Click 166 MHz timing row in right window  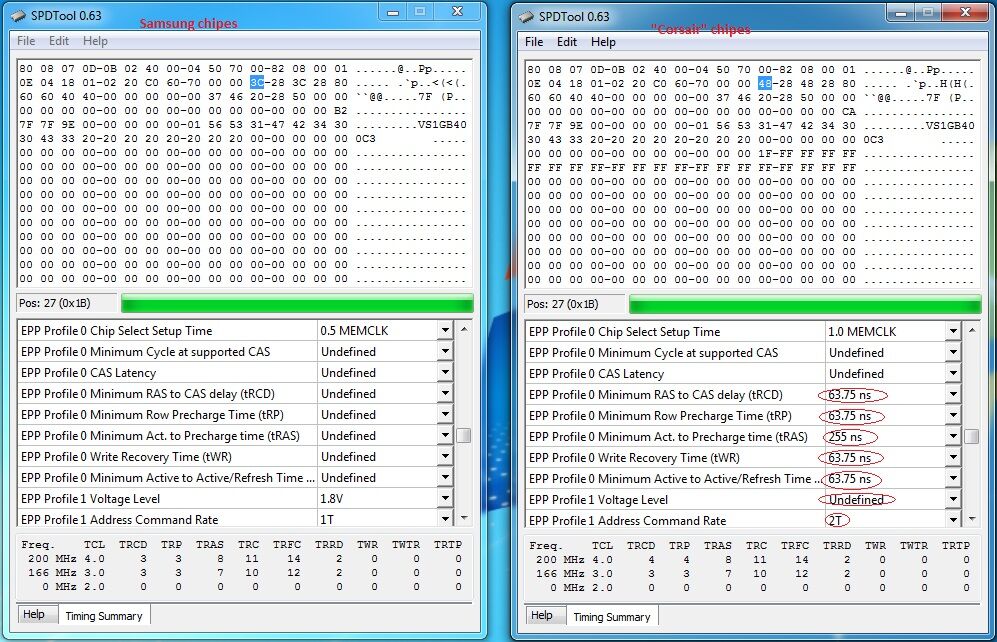tap(752, 573)
